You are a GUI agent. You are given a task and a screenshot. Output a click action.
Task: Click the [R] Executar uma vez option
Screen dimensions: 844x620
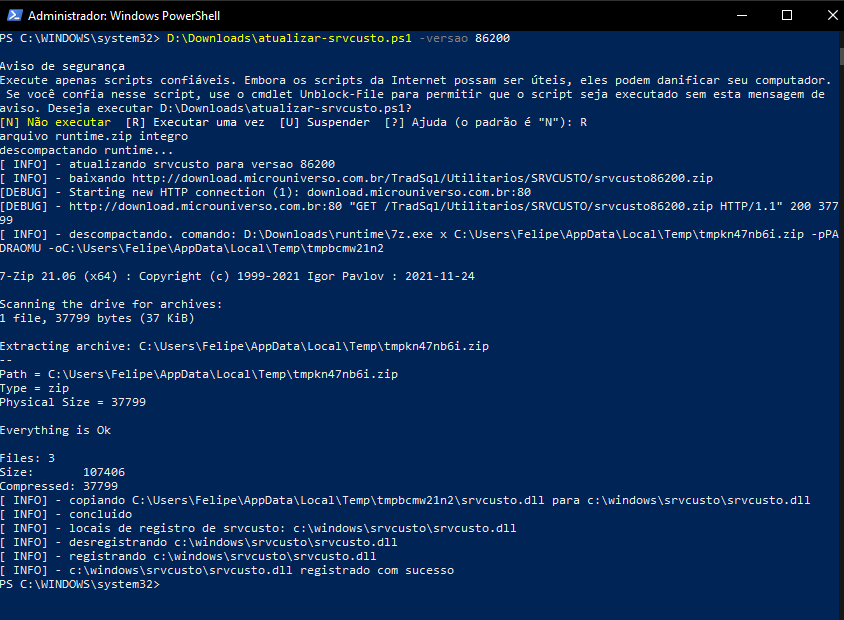point(195,122)
